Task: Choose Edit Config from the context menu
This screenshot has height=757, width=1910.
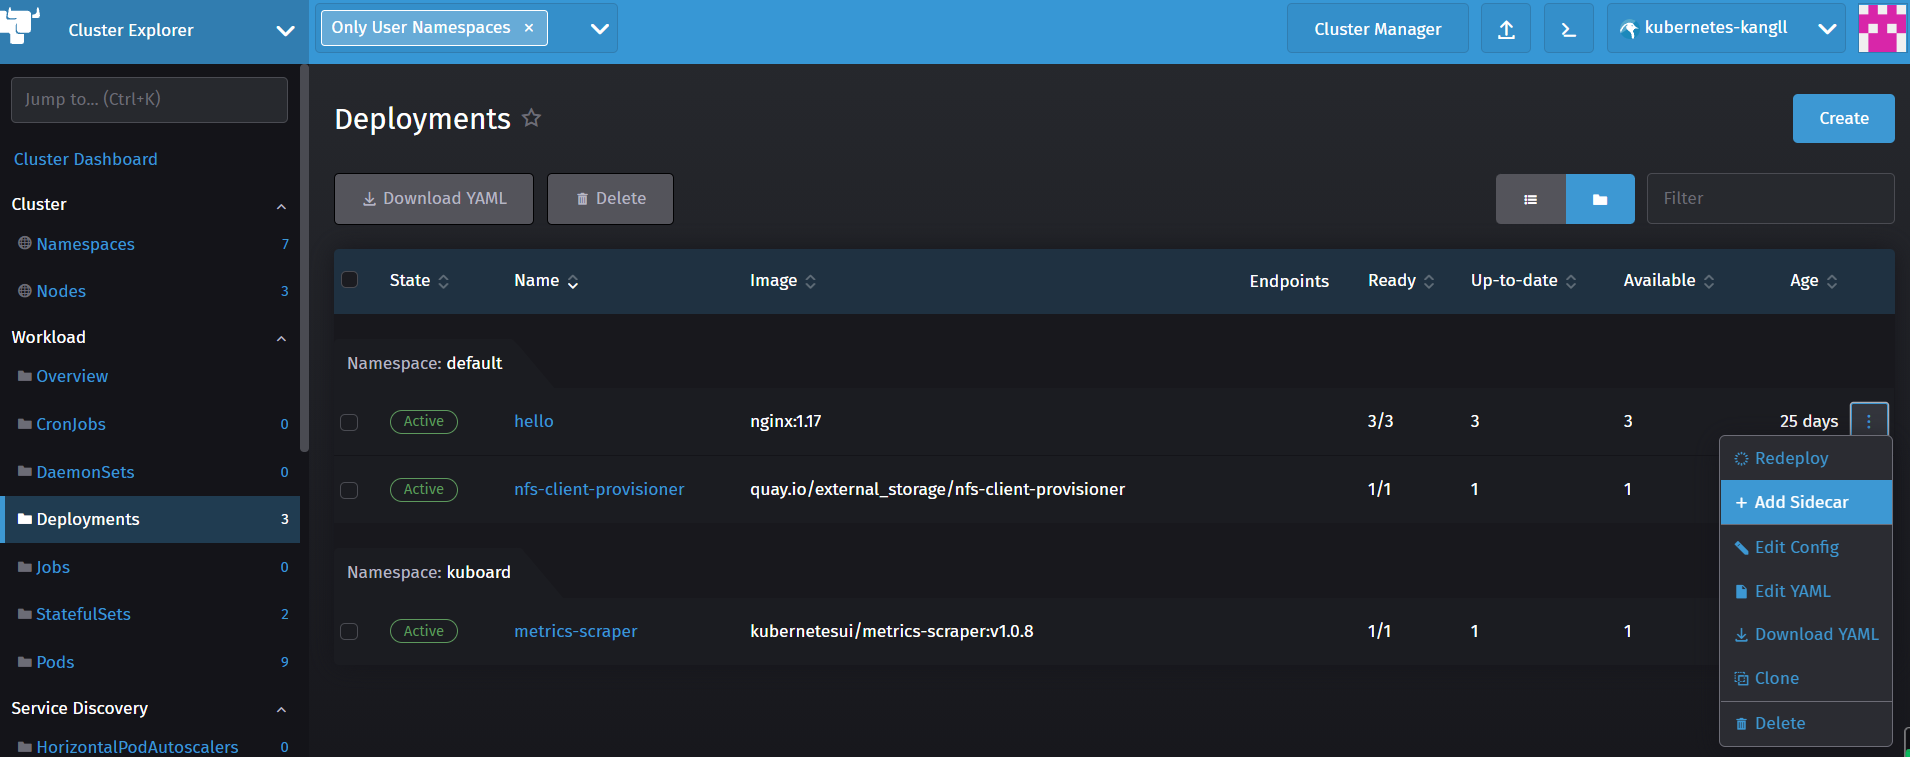Action: click(x=1806, y=547)
